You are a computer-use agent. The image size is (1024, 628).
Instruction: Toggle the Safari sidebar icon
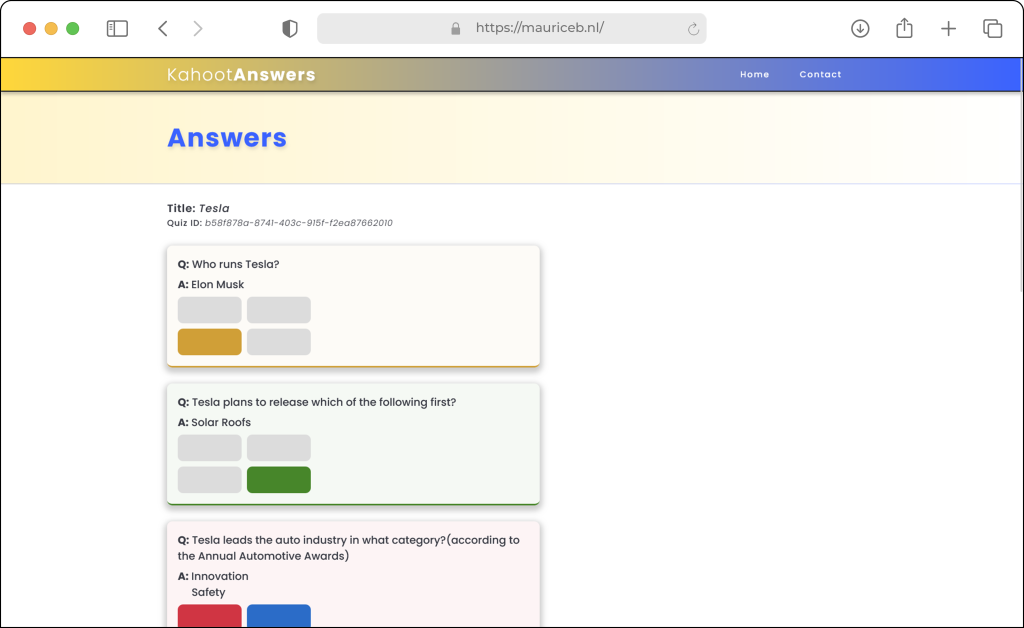[118, 29]
